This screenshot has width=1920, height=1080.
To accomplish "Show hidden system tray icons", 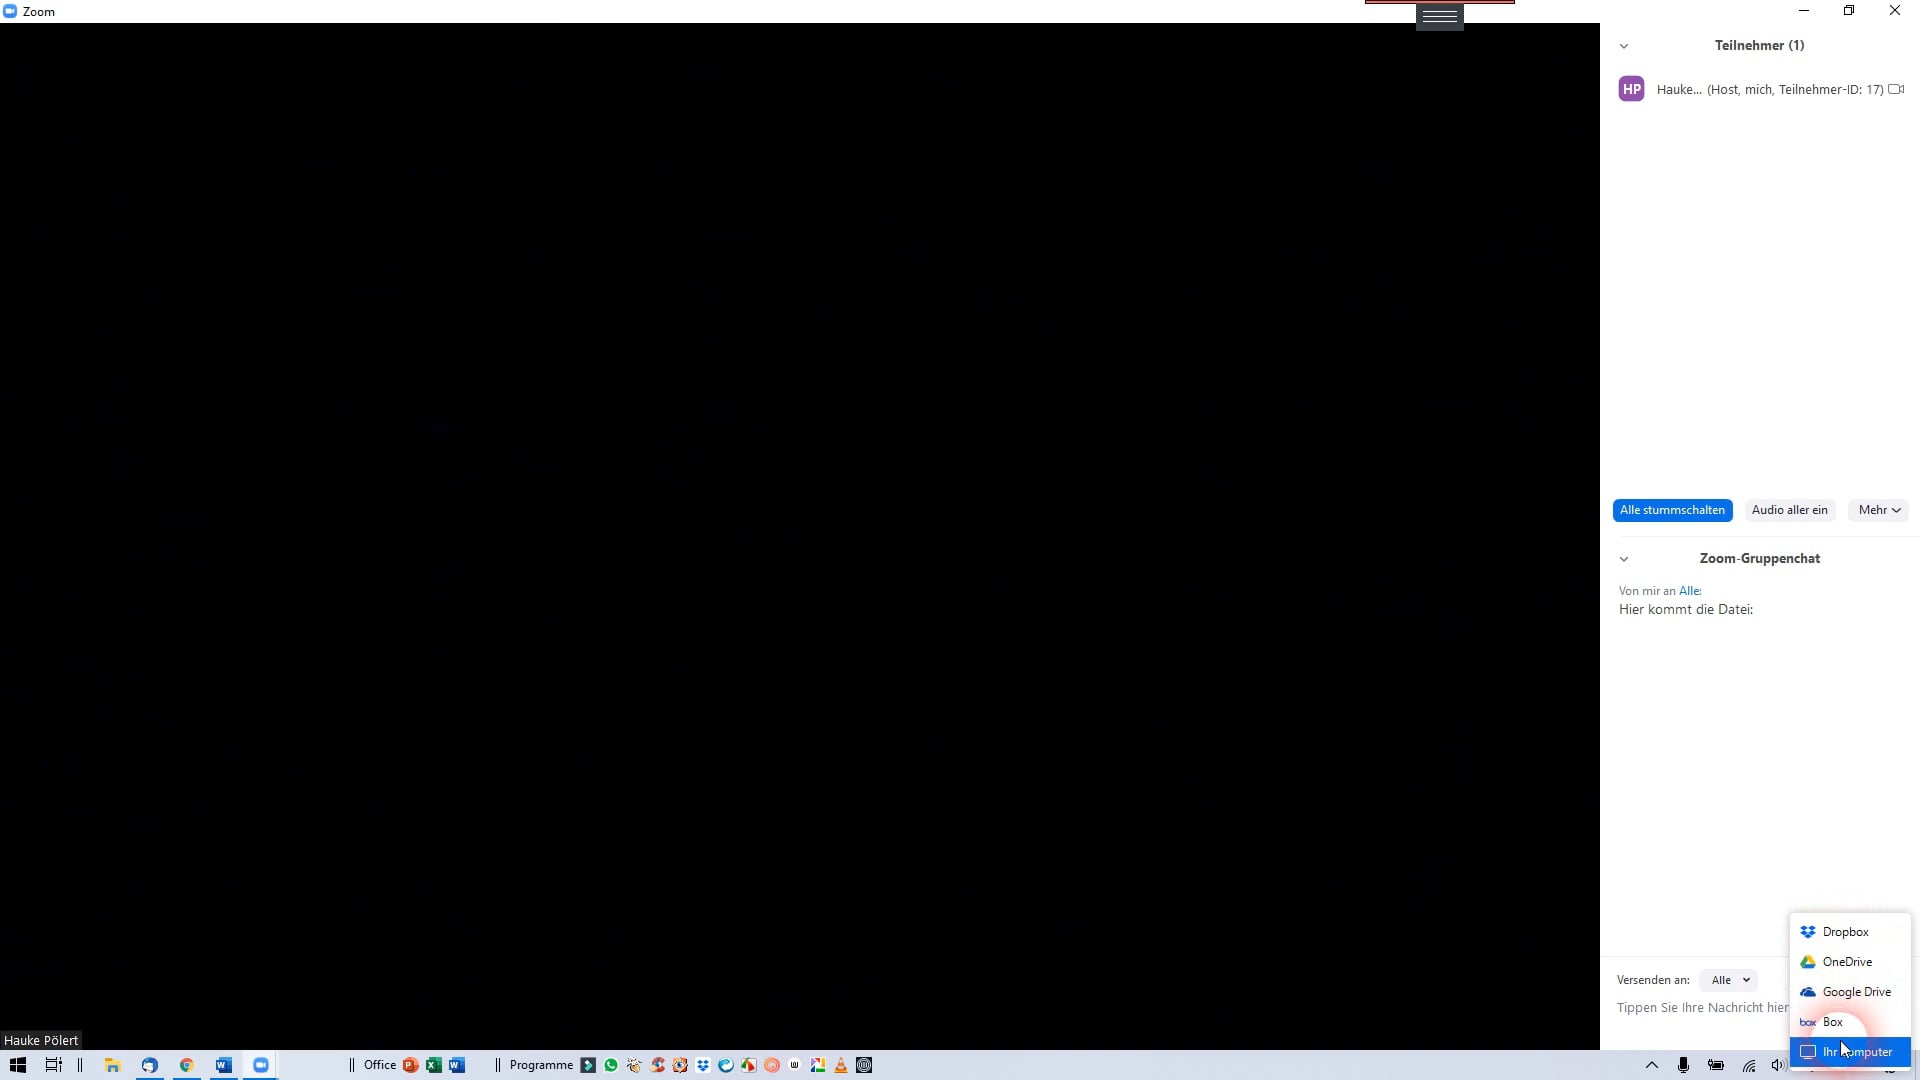I will tap(1652, 1065).
